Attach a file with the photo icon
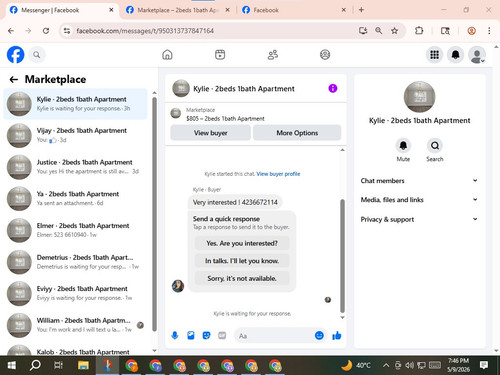 pyautogui.click(x=191, y=335)
